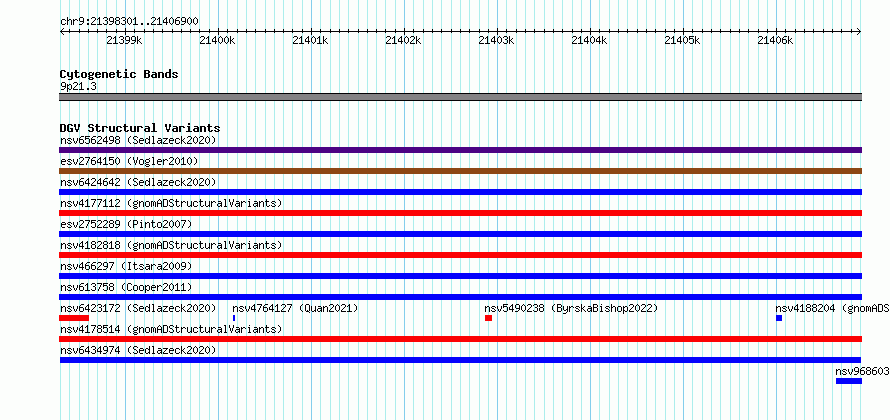890x420 pixels.
Task: Click the 21403k ruler tick label
Action: [496, 40]
